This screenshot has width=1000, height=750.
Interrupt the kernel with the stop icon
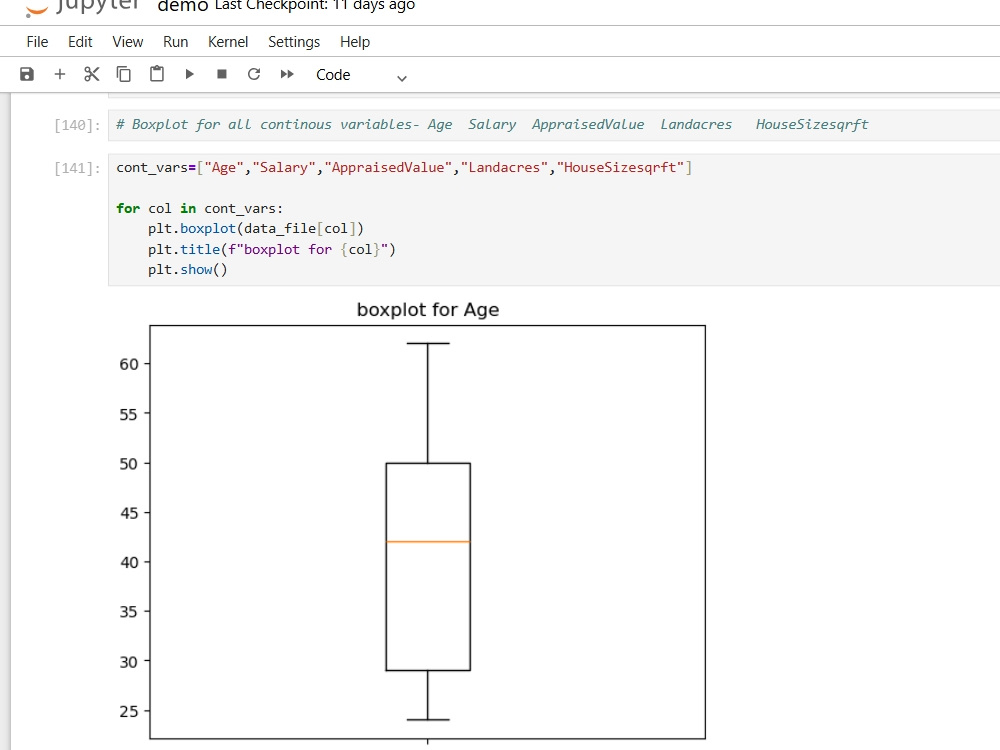coord(222,75)
